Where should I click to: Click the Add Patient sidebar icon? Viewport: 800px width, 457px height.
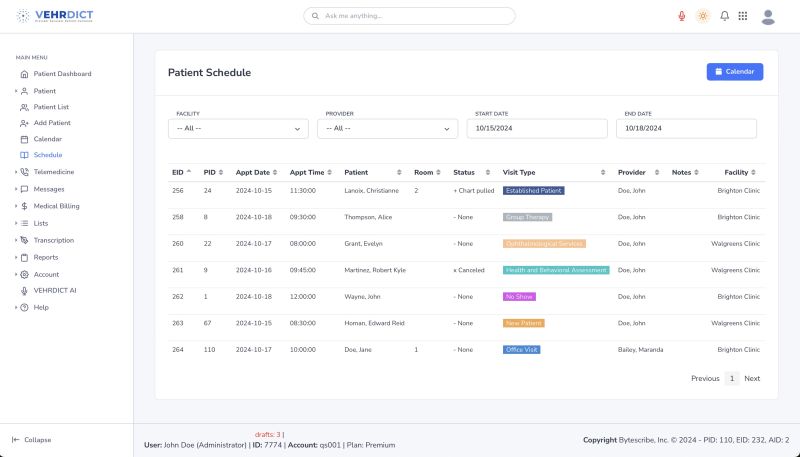point(25,123)
